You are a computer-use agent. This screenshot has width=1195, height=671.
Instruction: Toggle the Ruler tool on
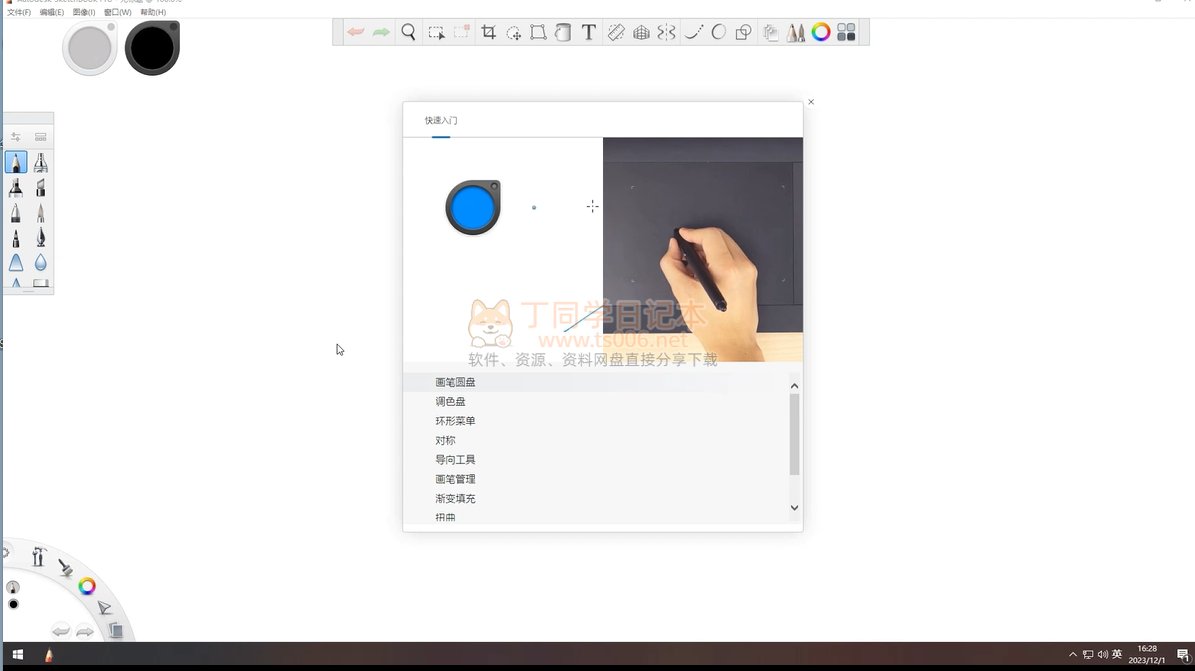tap(616, 32)
